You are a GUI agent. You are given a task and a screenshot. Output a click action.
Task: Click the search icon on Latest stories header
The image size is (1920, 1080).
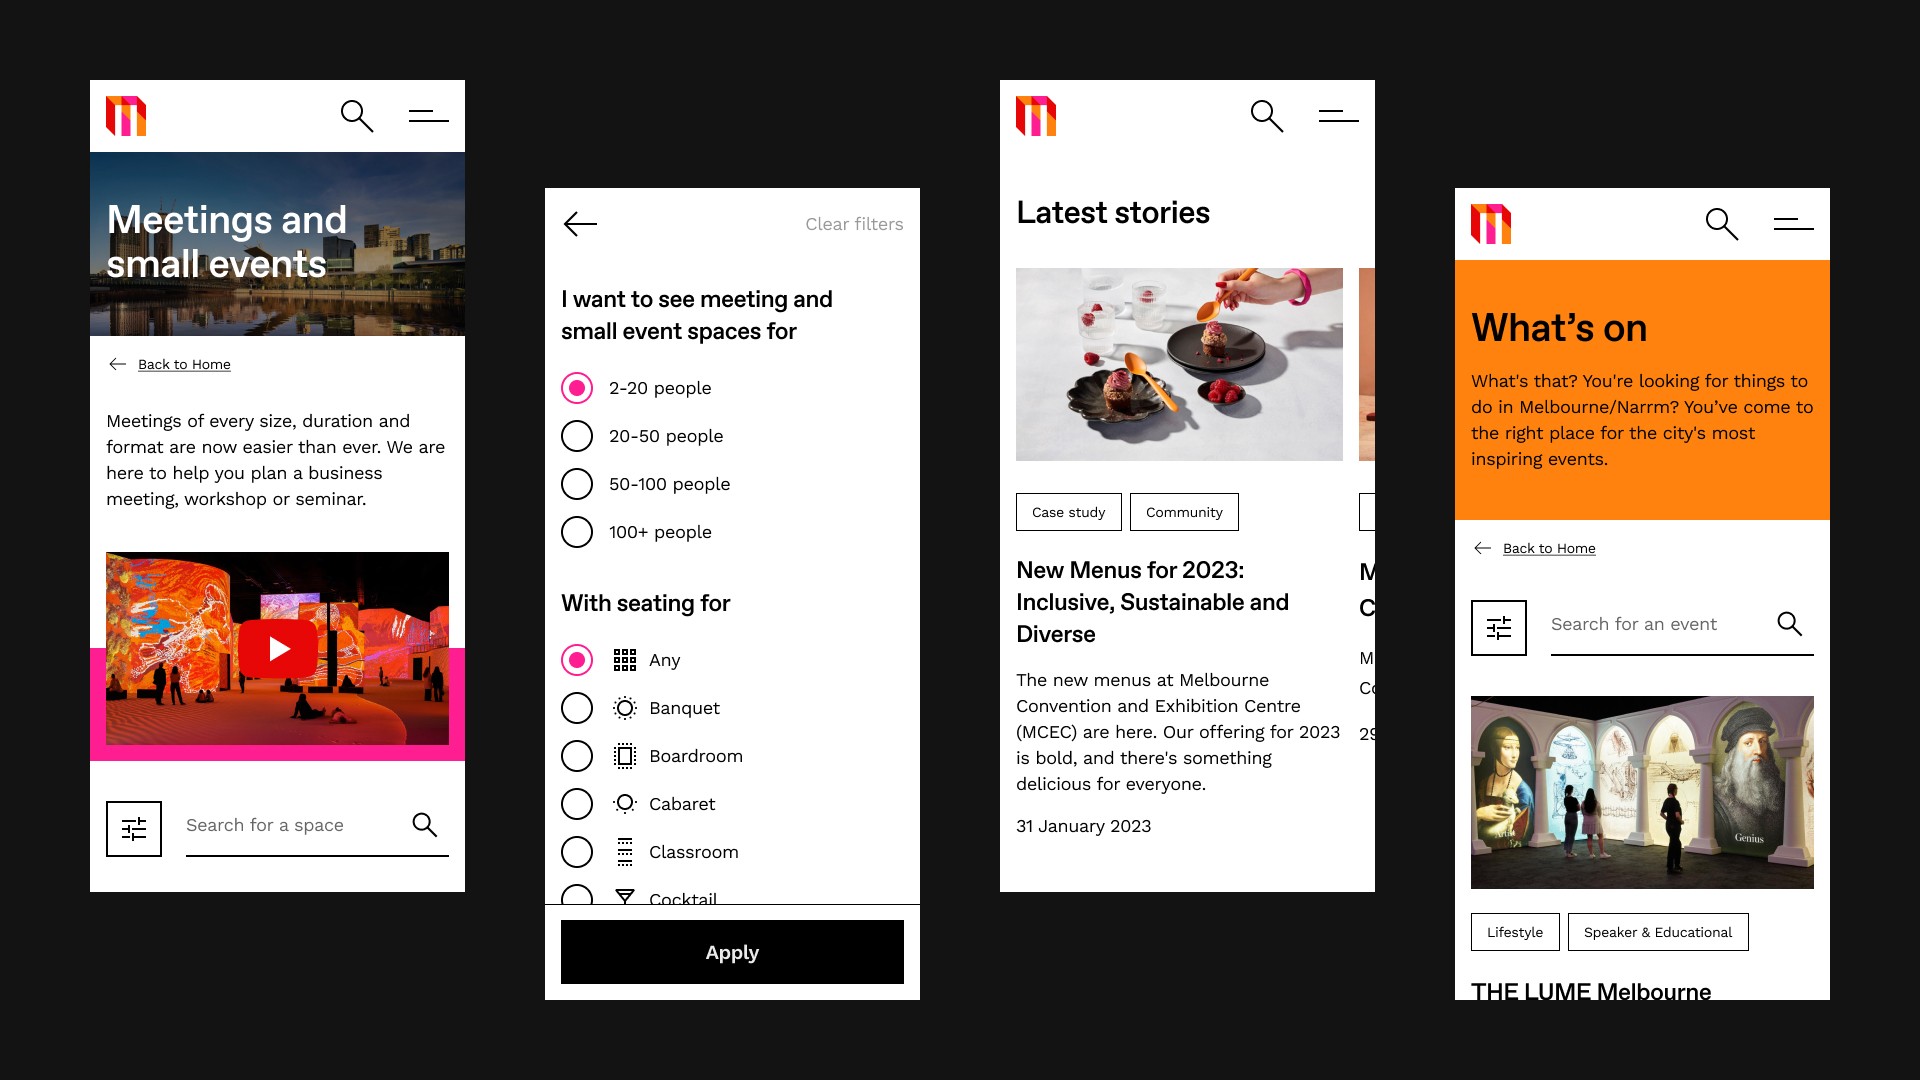pos(1266,116)
